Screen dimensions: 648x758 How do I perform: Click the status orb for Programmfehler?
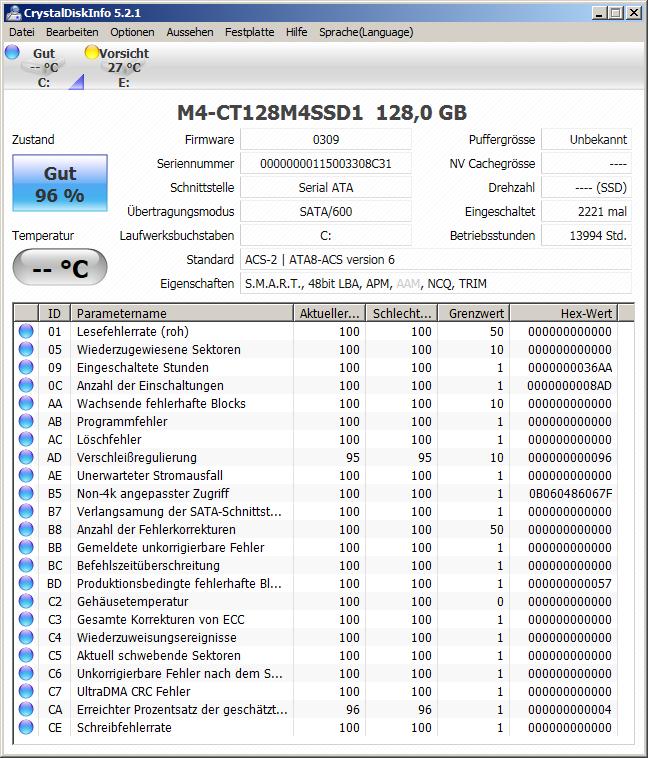[26, 421]
